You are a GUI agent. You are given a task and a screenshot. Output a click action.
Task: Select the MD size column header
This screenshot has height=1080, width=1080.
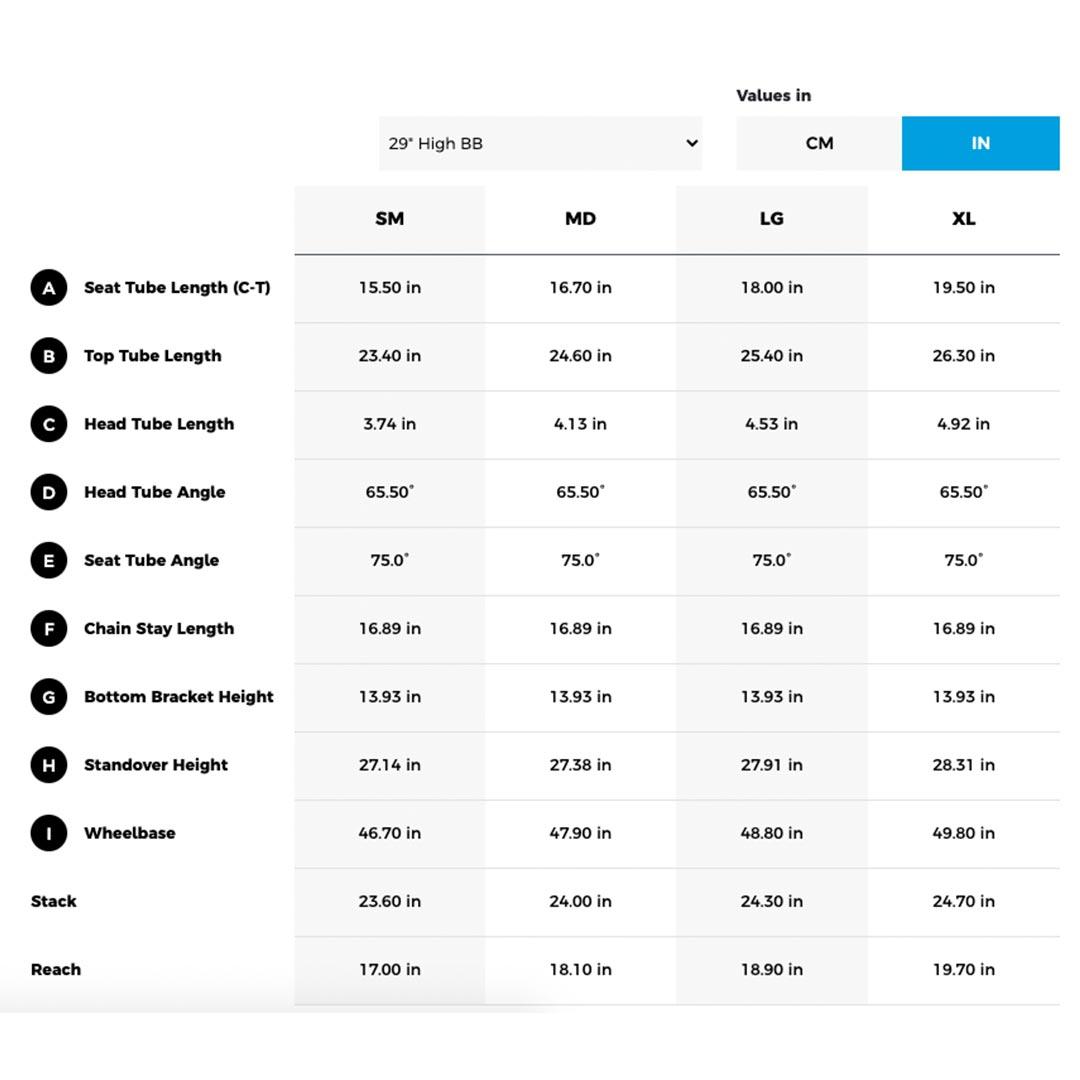(x=580, y=219)
